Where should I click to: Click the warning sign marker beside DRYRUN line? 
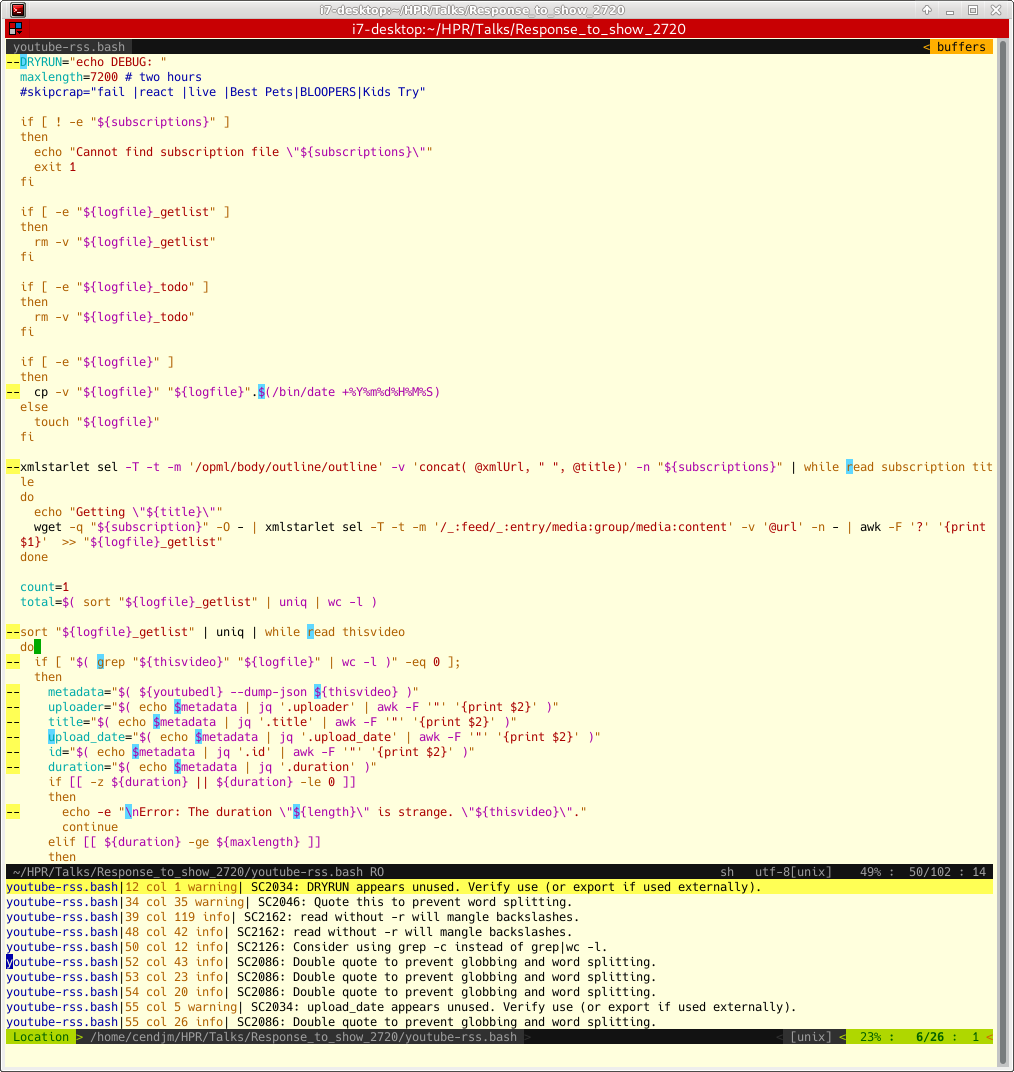[13, 62]
